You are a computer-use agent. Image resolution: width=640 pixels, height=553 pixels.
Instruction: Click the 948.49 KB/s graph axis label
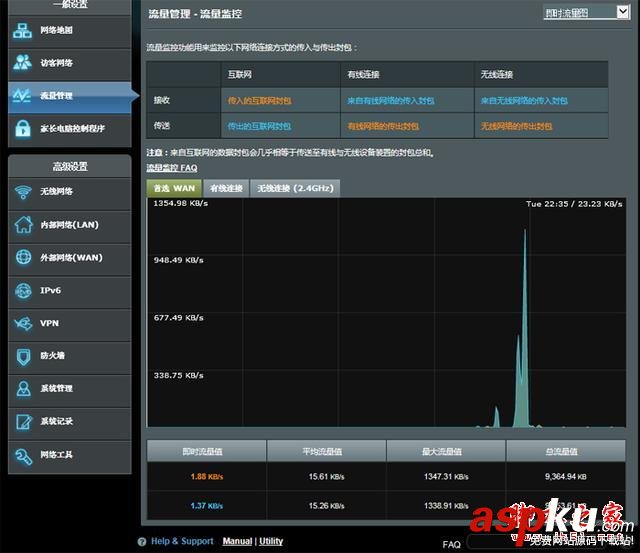(x=178, y=260)
